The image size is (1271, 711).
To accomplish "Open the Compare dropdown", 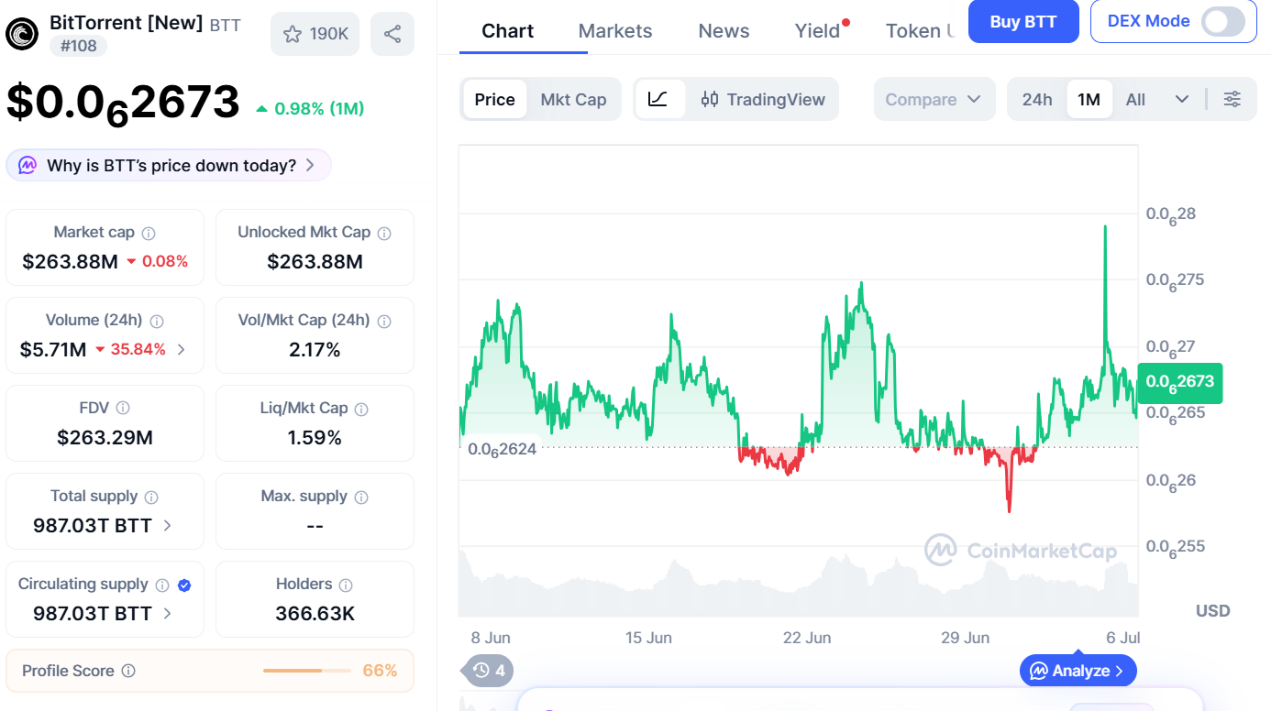I will (934, 99).
